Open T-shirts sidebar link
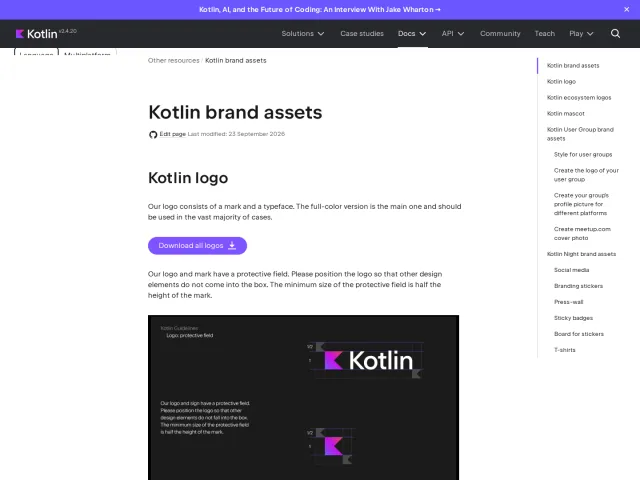The width and height of the screenshot is (640, 480). click(564, 350)
